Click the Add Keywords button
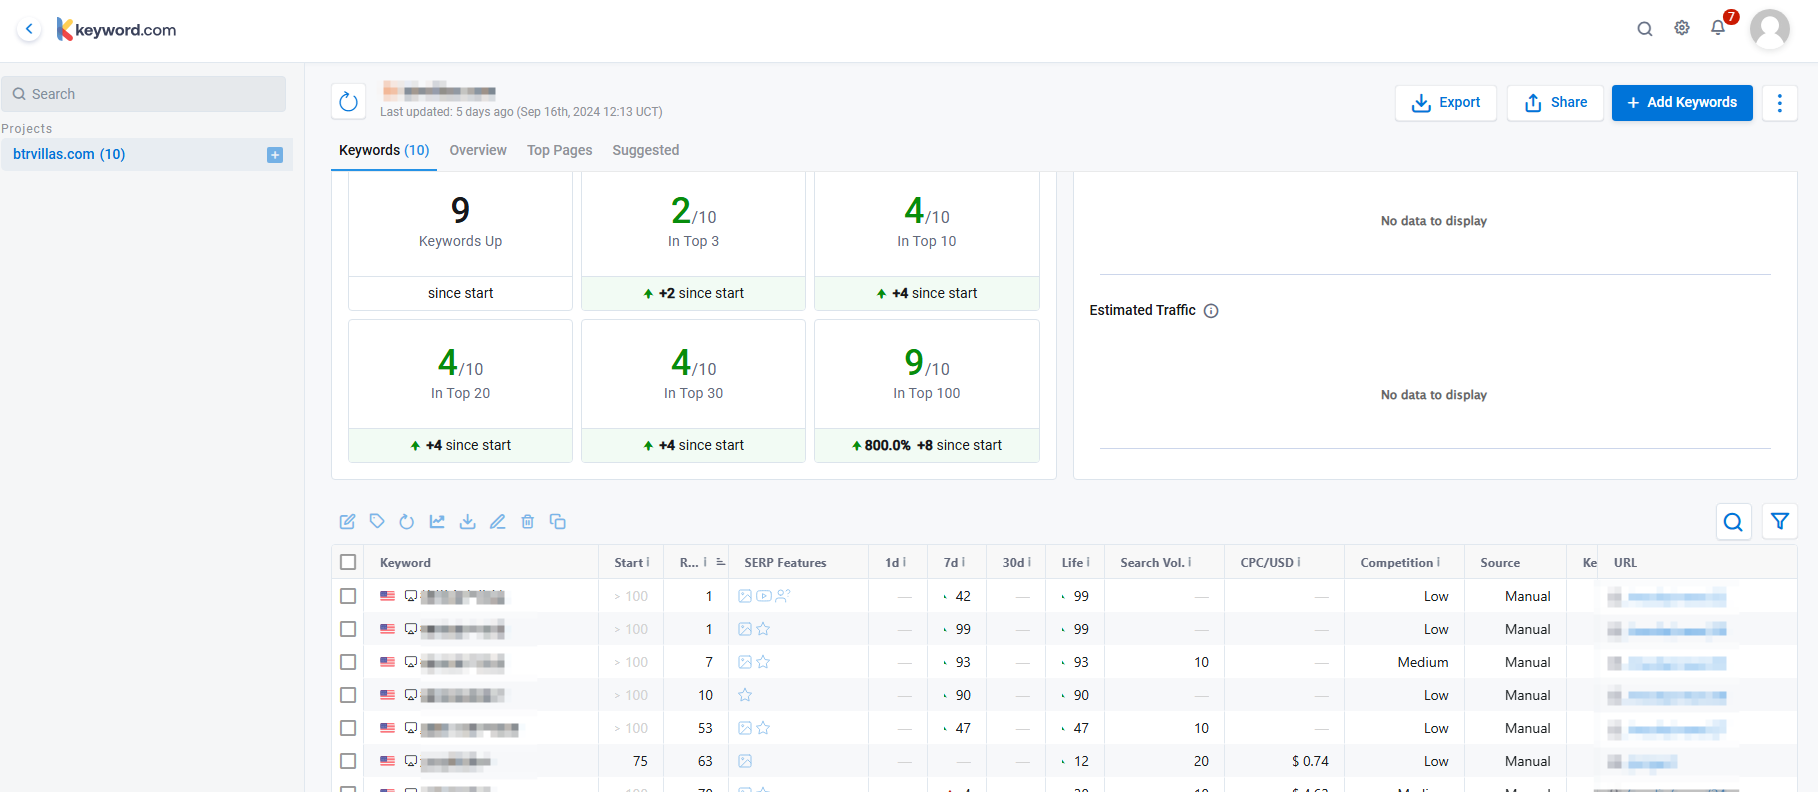Viewport: 1818px width, 792px height. (1681, 103)
